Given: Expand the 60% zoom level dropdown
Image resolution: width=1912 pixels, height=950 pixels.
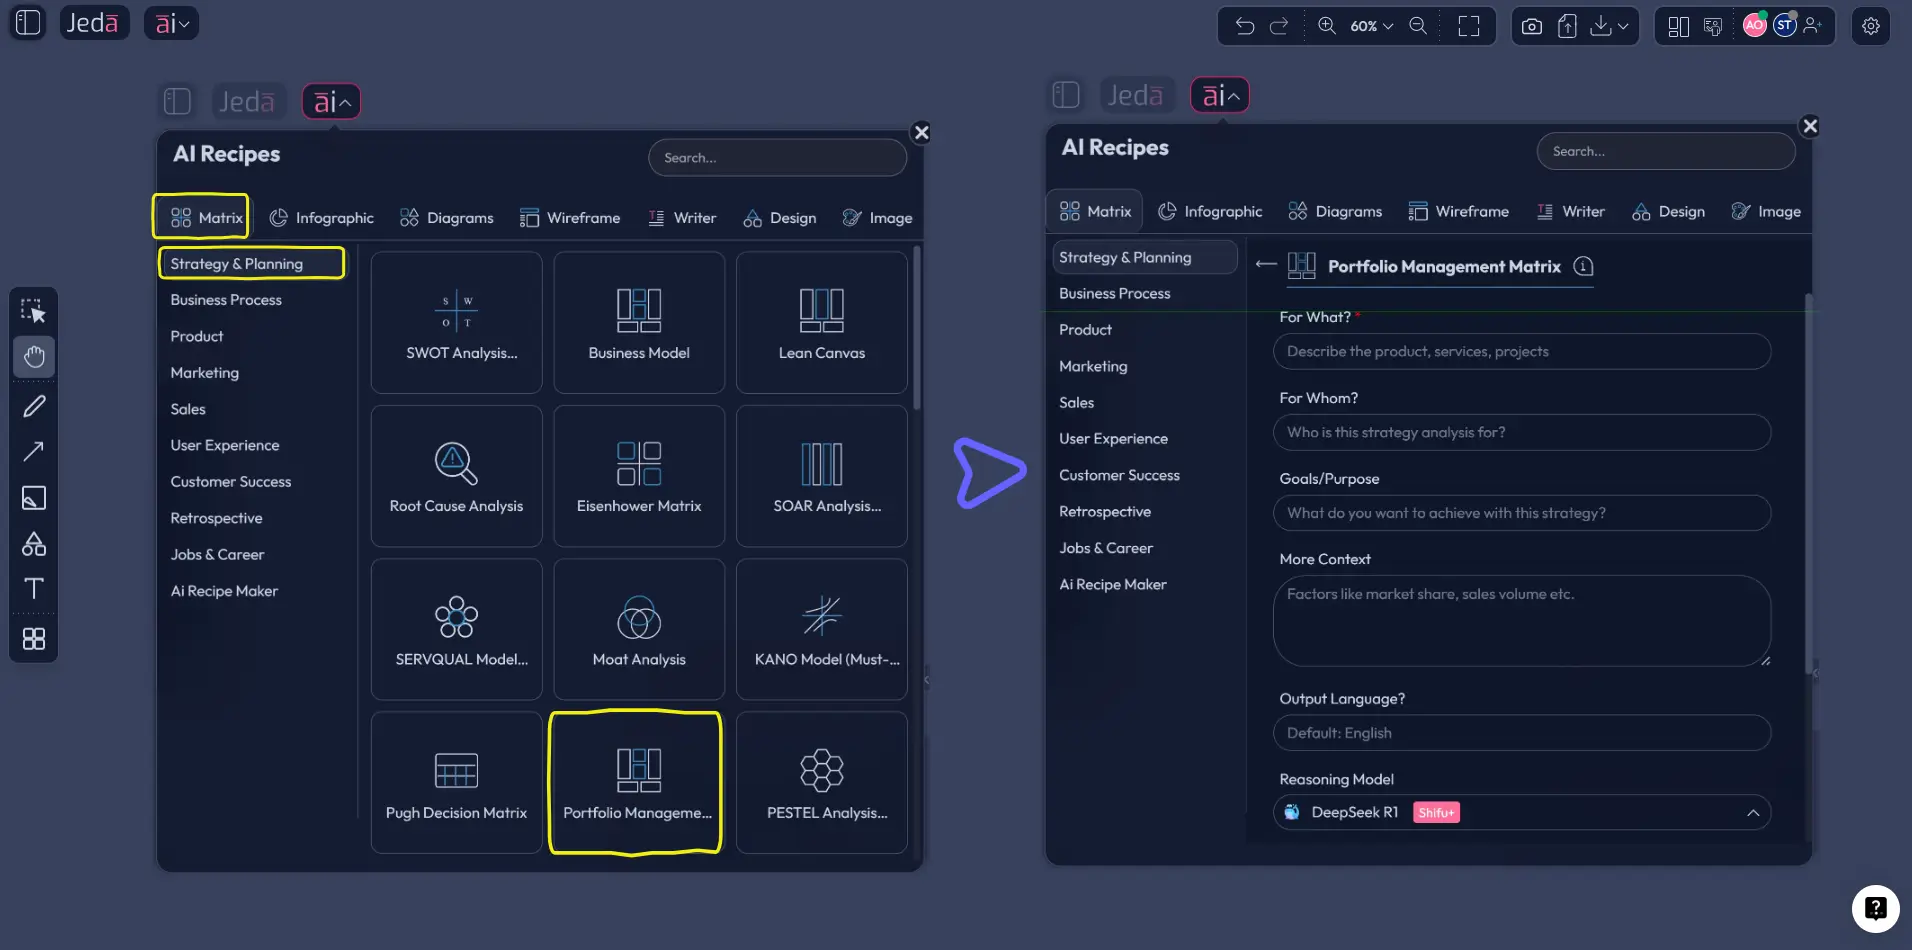Looking at the screenshot, I should pos(1371,26).
